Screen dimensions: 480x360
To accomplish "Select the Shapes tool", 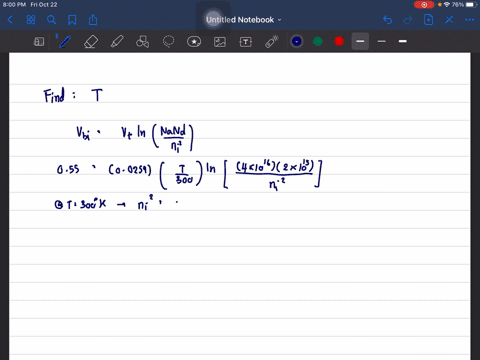I will [x=142, y=42].
